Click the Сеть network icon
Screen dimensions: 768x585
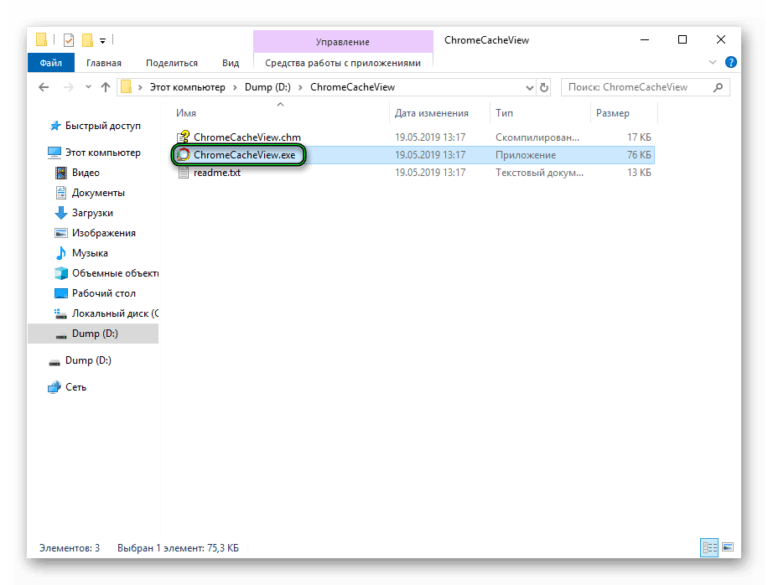pos(54,388)
